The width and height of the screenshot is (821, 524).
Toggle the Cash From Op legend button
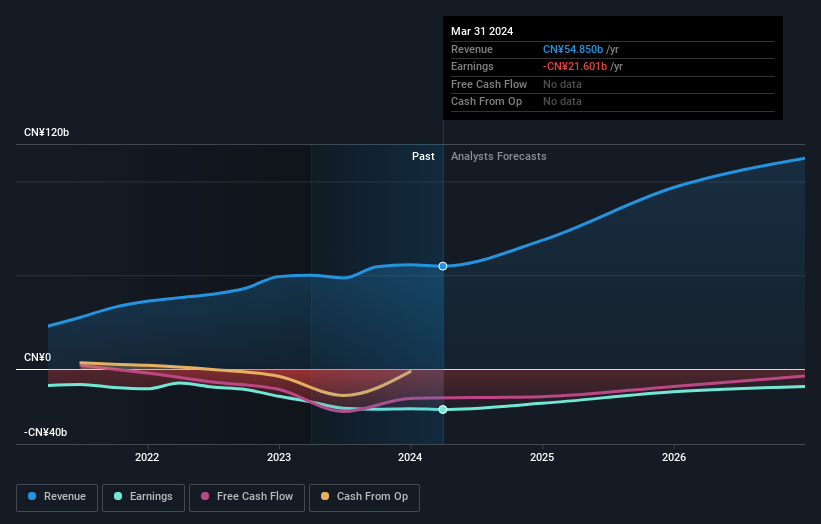[x=364, y=497]
